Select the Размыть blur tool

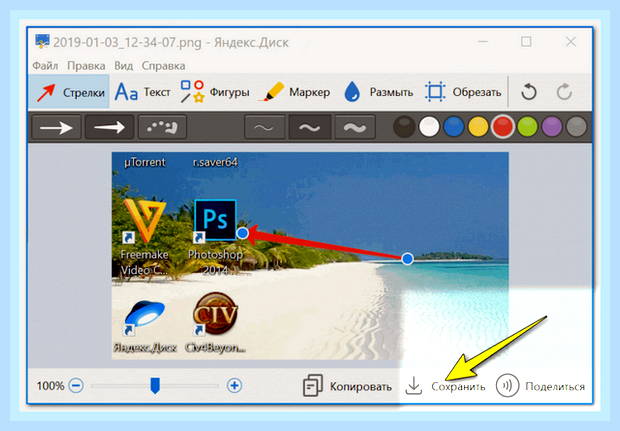click(x=378, y=92)
